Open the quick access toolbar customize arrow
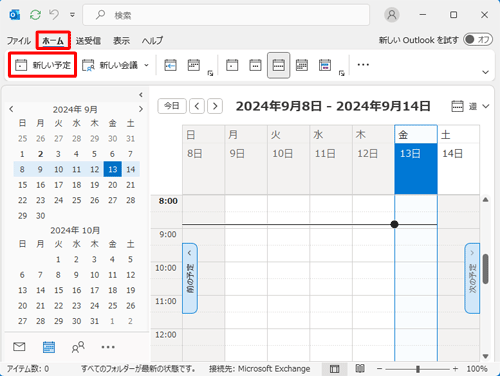Image resolution: width=500 pixels, height=376 pixels. 72,15
